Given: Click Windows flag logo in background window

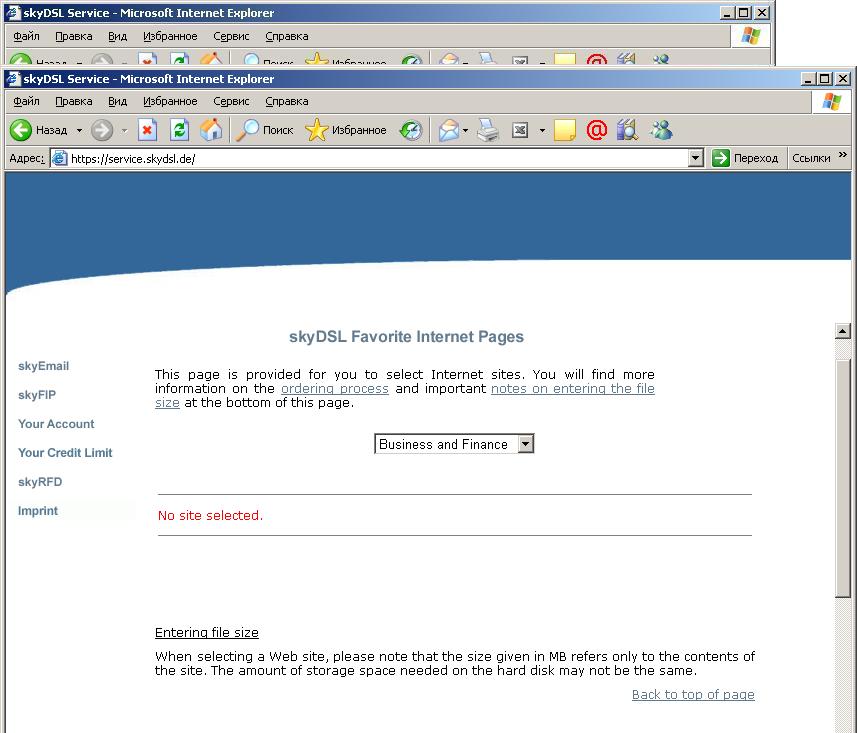Looking at the screenshot, I should pyautogui.click(x=751, y=36).
